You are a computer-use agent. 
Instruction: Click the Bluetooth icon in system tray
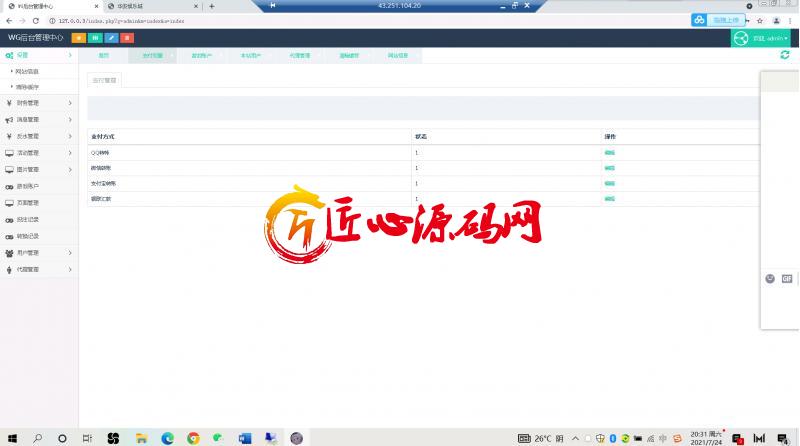[x=613, y=438]
